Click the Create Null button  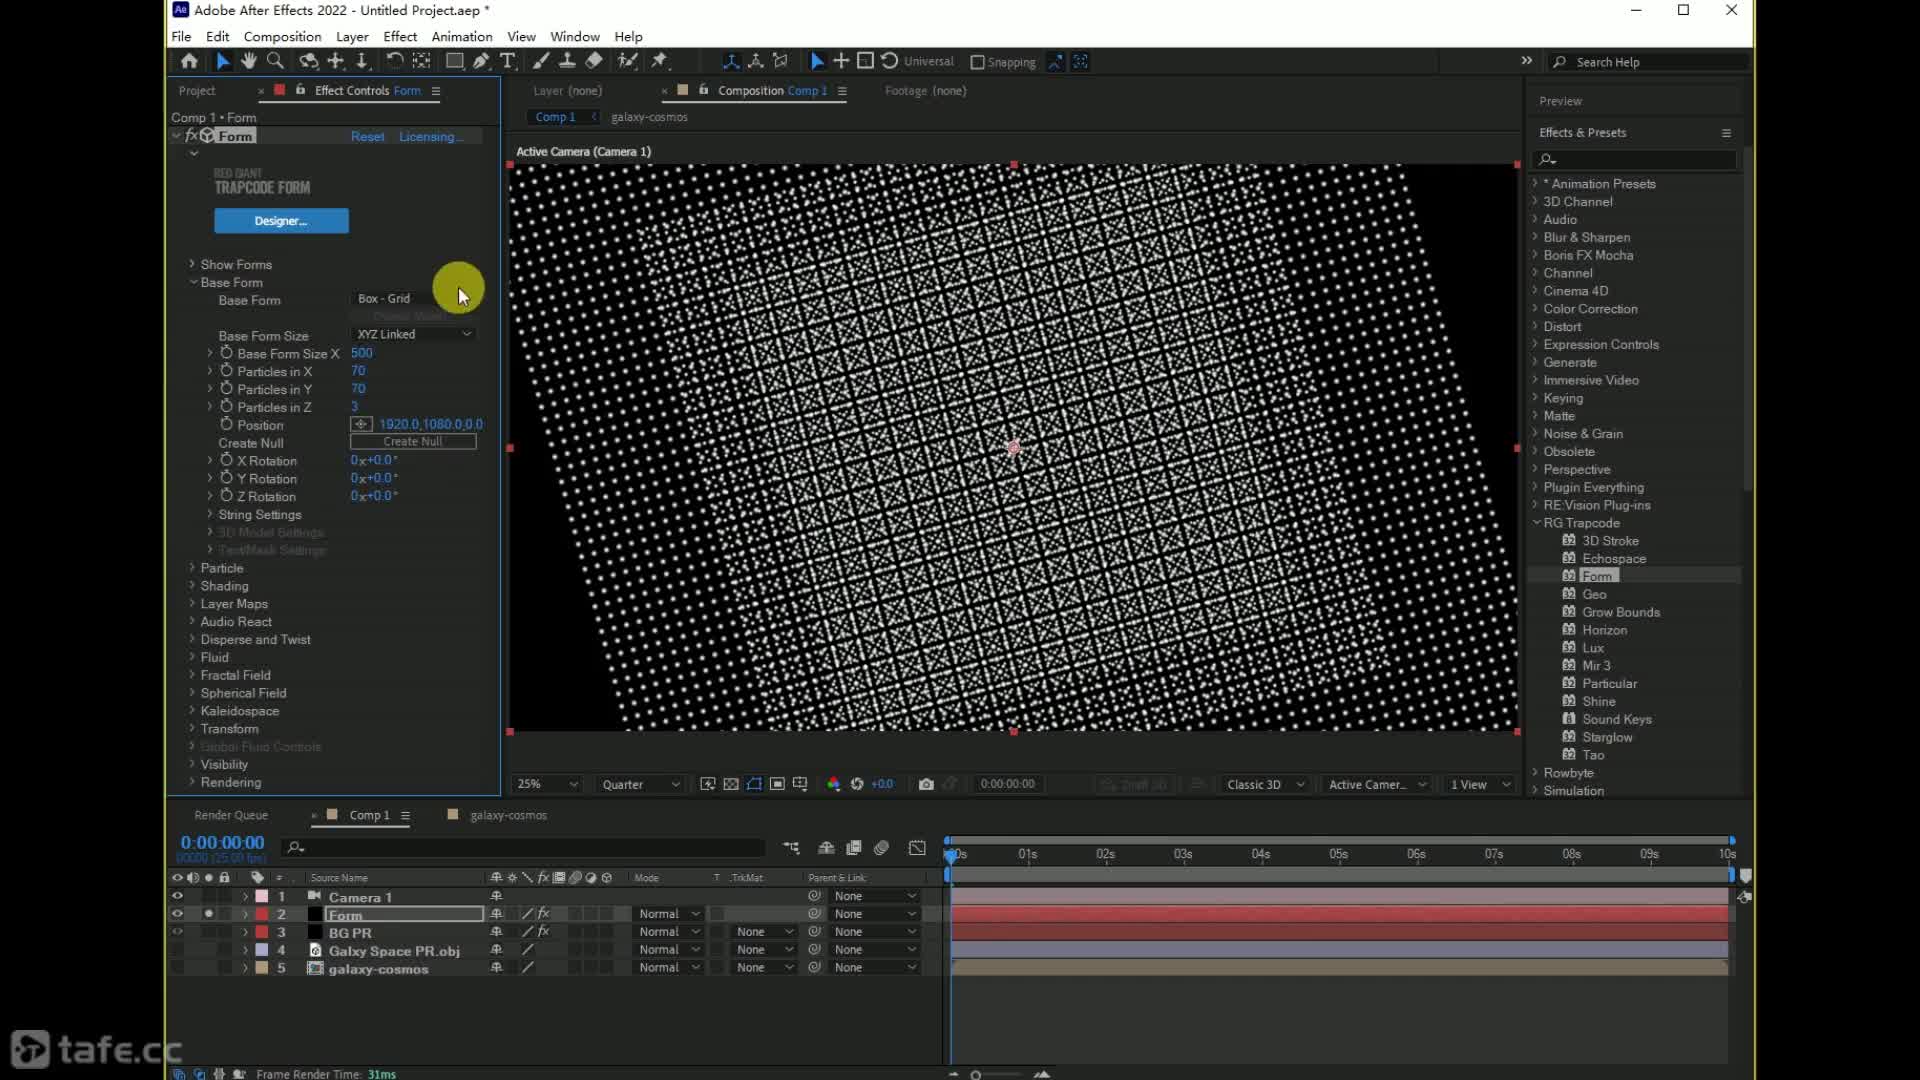point(413,442)
